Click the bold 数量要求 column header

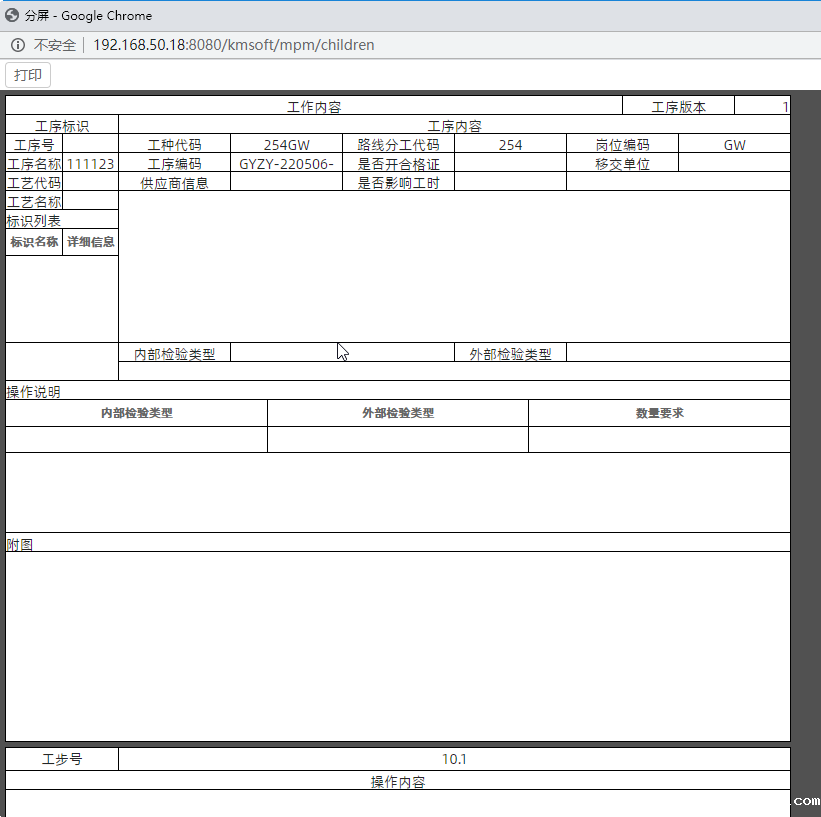[x=659, y=413]
